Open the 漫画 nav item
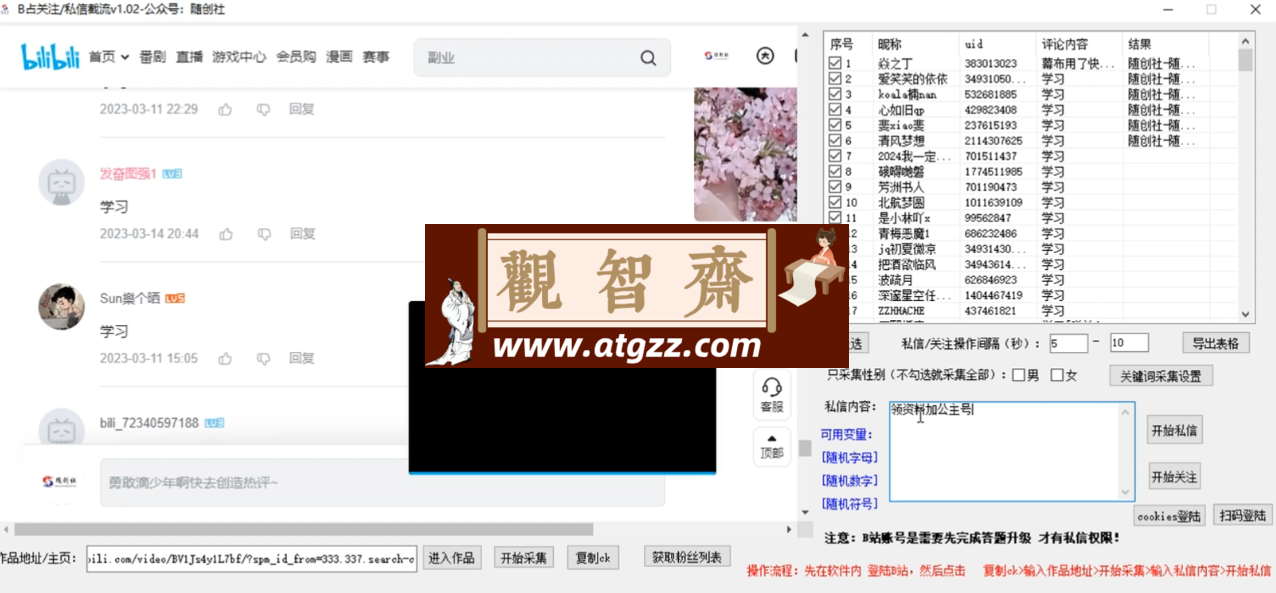The width and height of the screenshot is (1276, 593). (340, 57)
